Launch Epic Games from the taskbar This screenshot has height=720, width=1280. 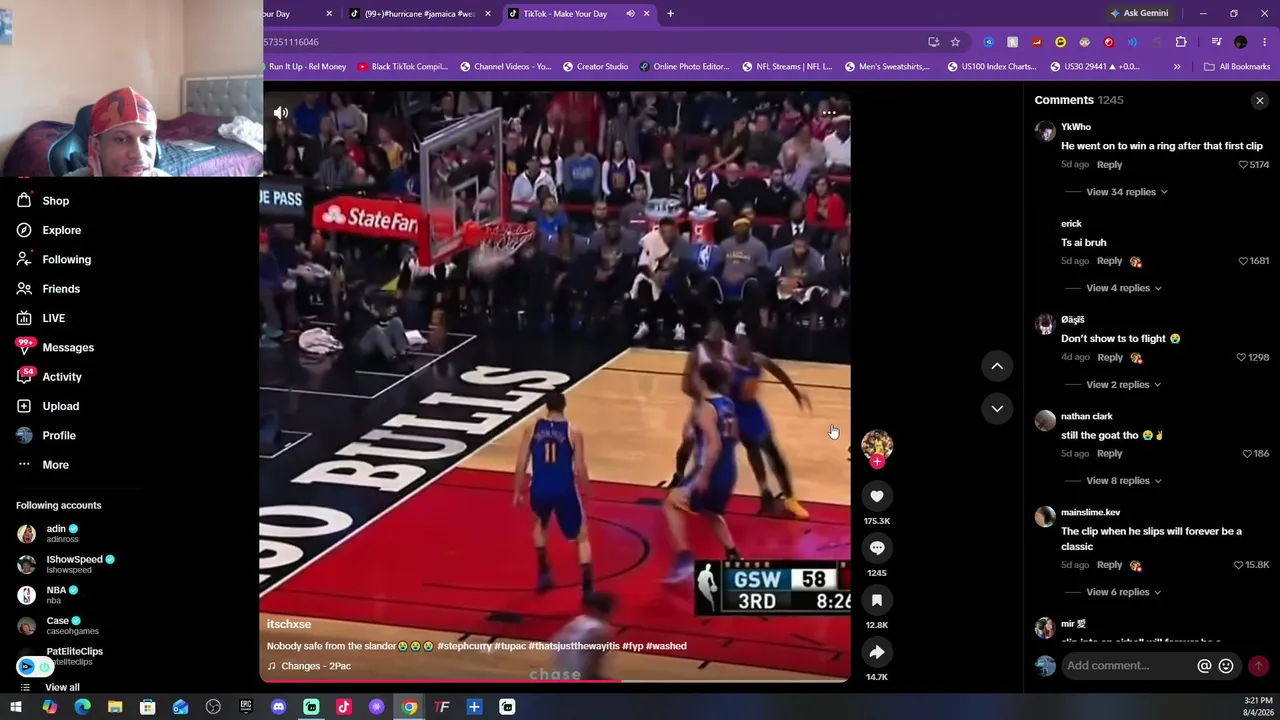246,708
